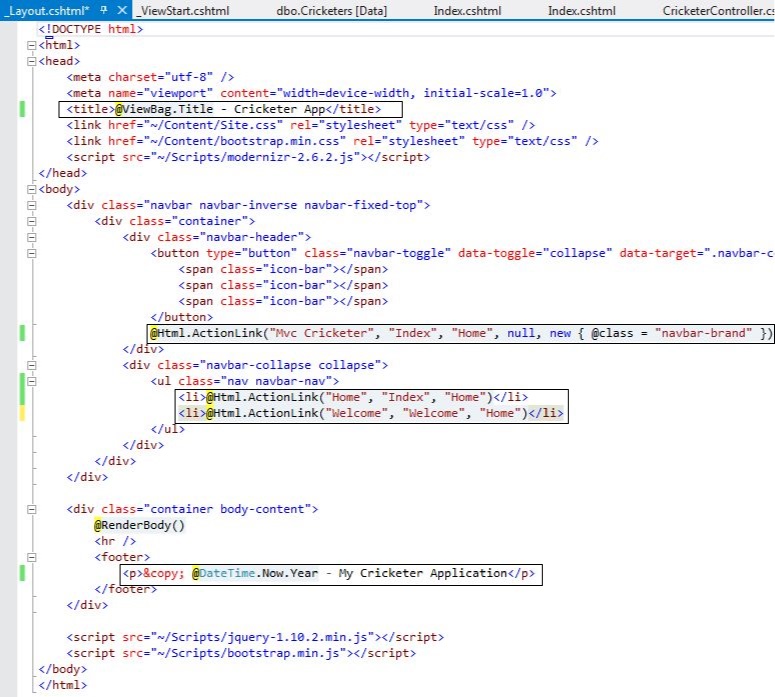
Task: Collapse the body-content container div
Action: (x=32, y=509)
